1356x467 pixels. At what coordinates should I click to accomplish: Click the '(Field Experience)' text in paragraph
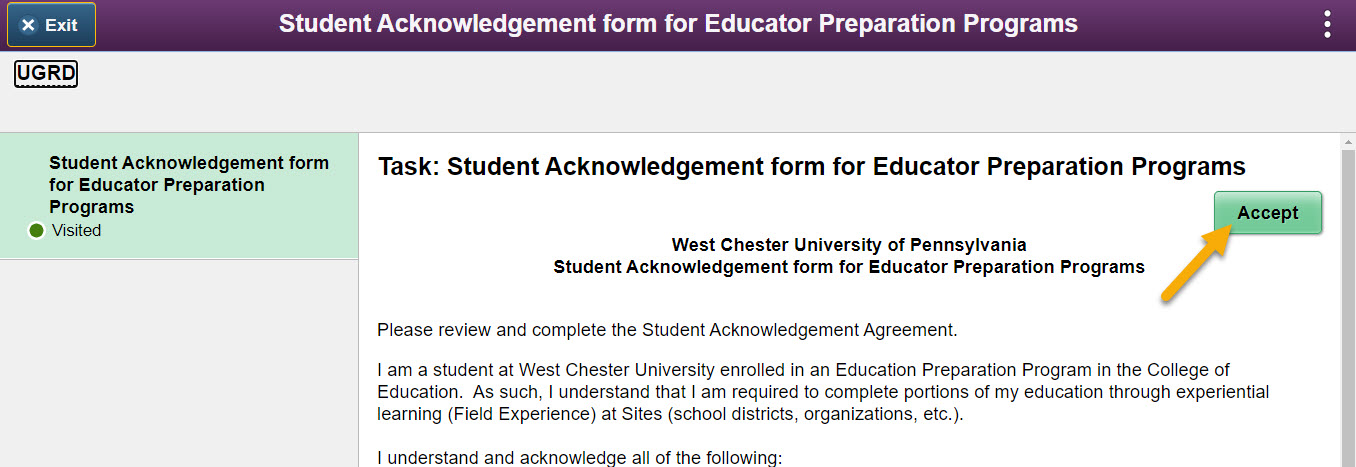click(526, 414)
